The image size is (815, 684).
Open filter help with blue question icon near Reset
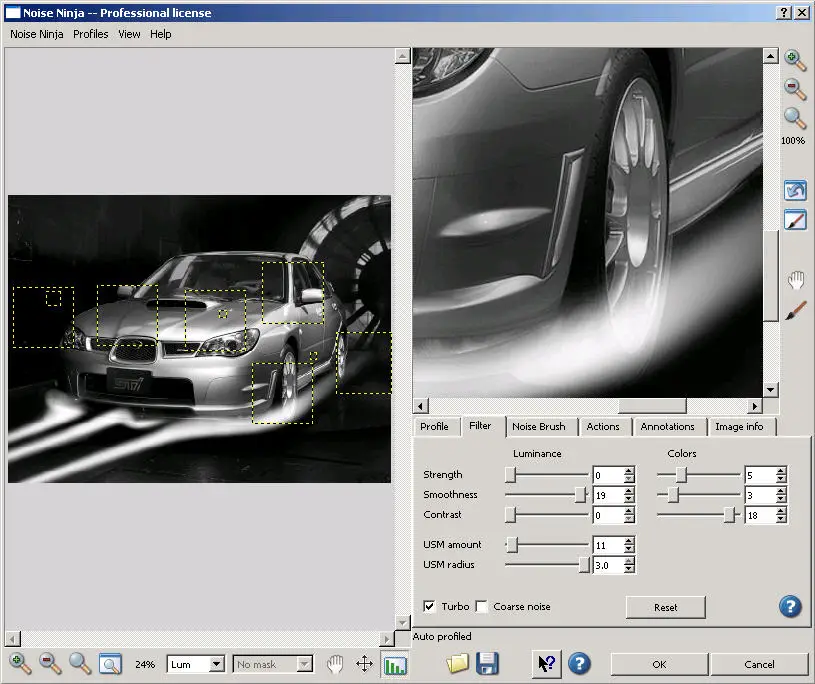pyautogui.click(x=790, y=607)
